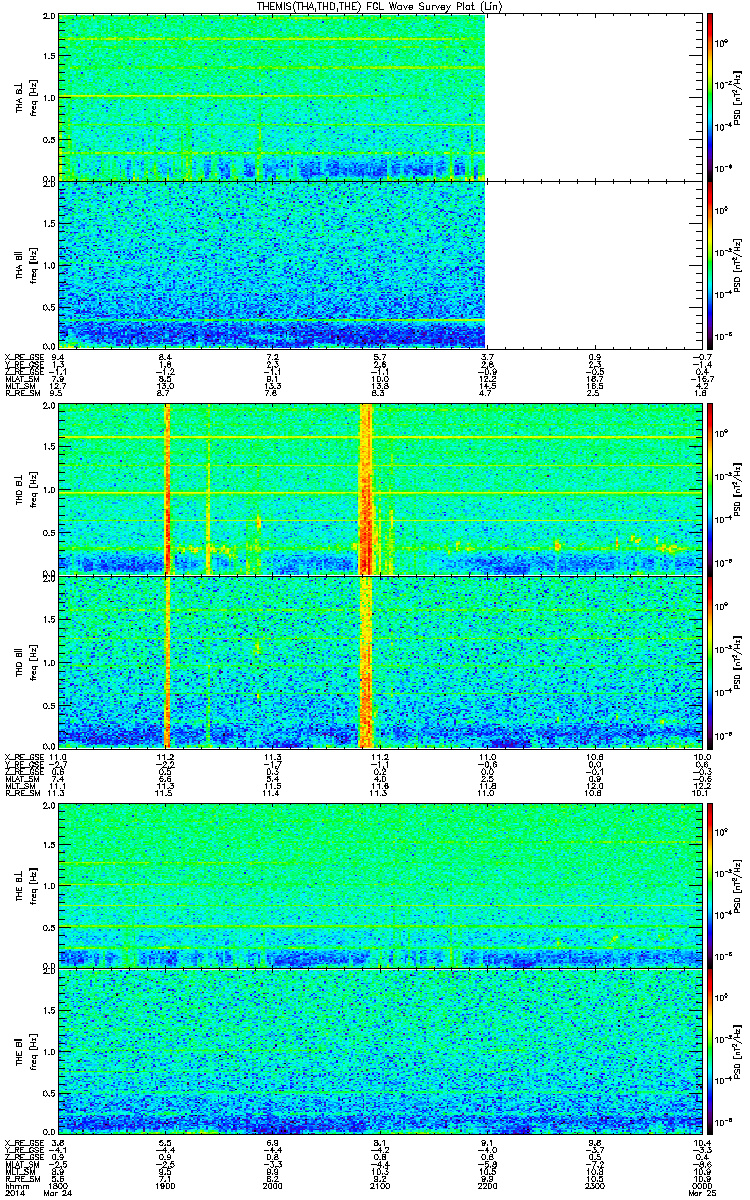Click the X_RE_GSE row label under THD panels
750x1200 pixels.
coord(22,756)
